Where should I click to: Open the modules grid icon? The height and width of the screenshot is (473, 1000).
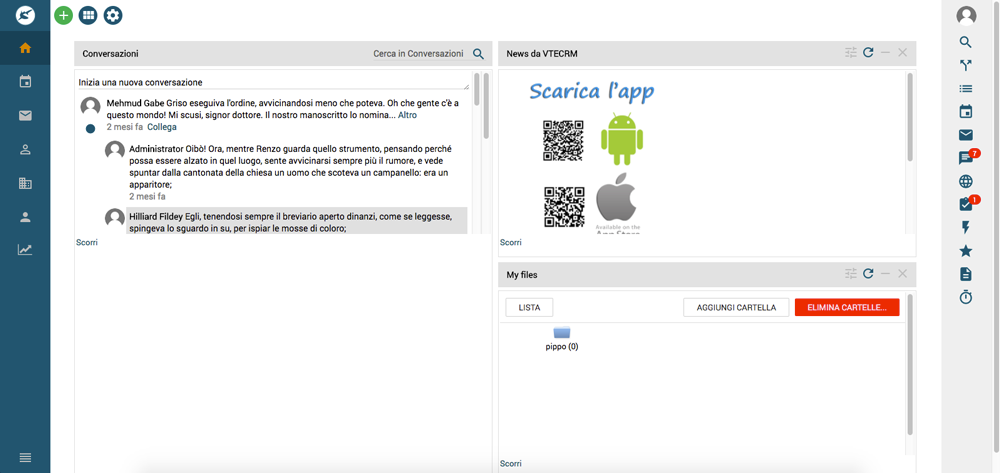point(88,15)
